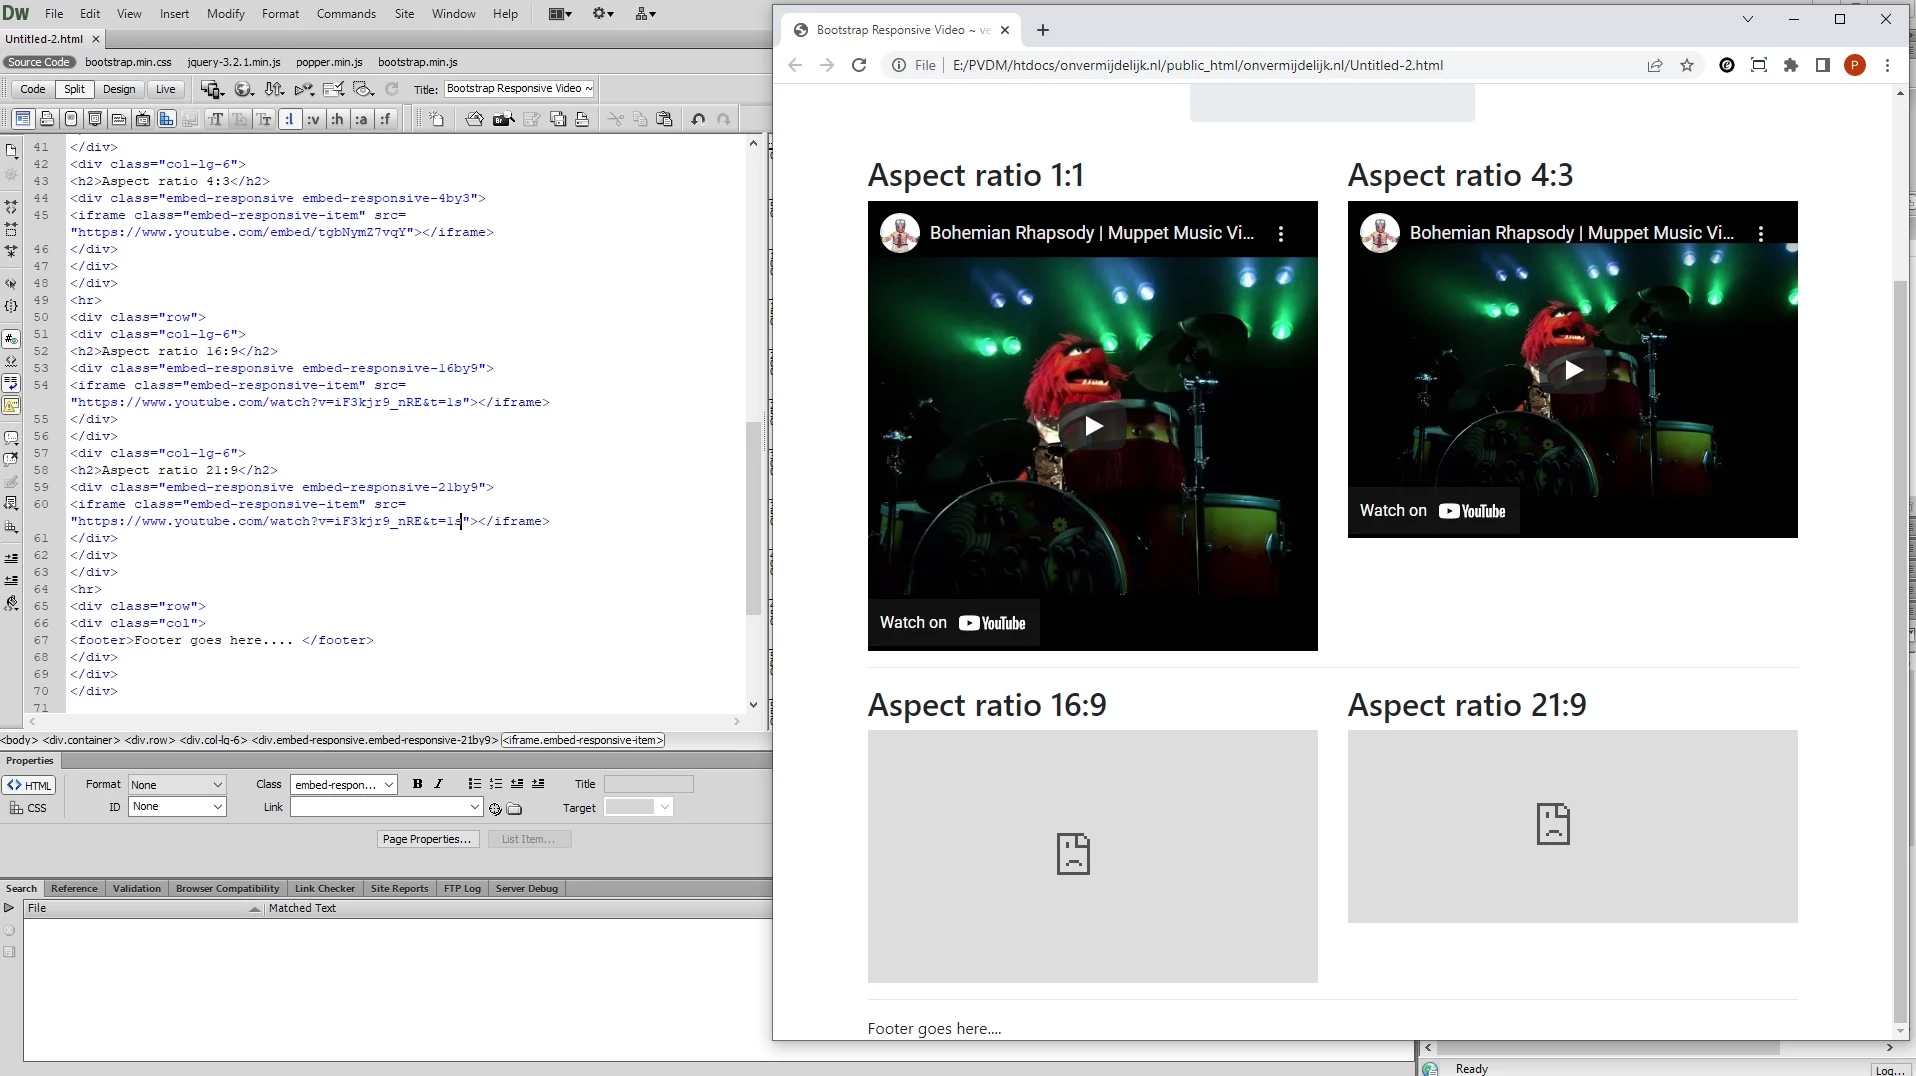
Task: Switch to Split view
Action: [x=74, y=89]
